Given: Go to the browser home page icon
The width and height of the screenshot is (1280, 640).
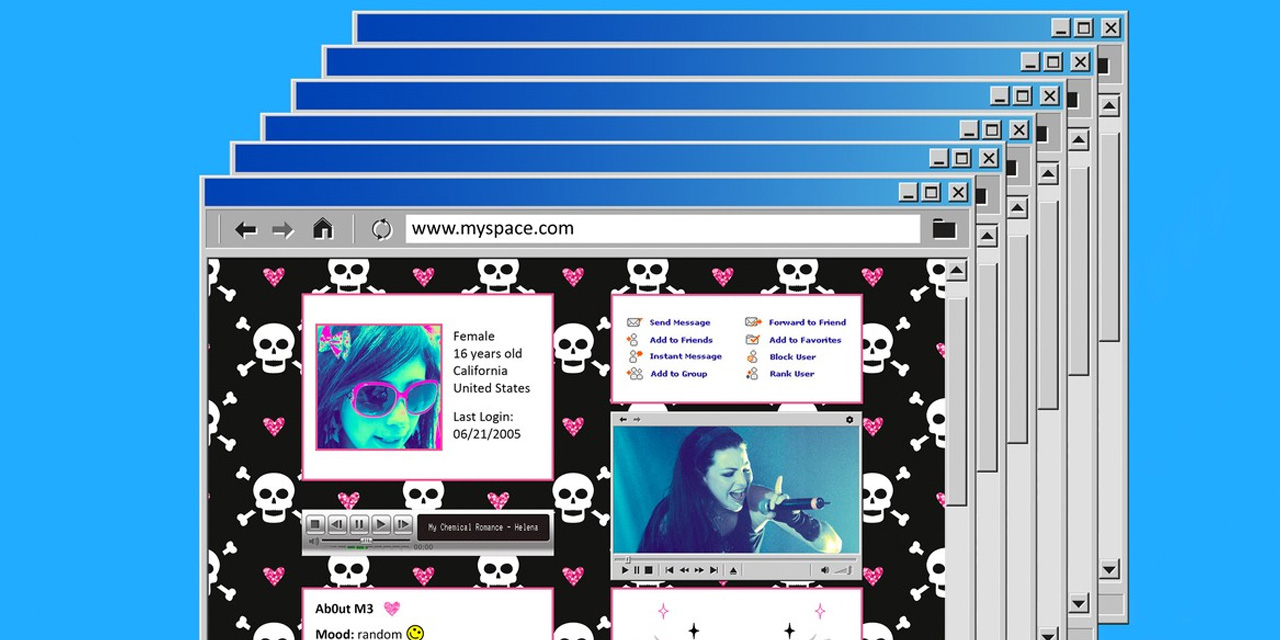Looking at the screenshot, I should click(x=323, y=229).
